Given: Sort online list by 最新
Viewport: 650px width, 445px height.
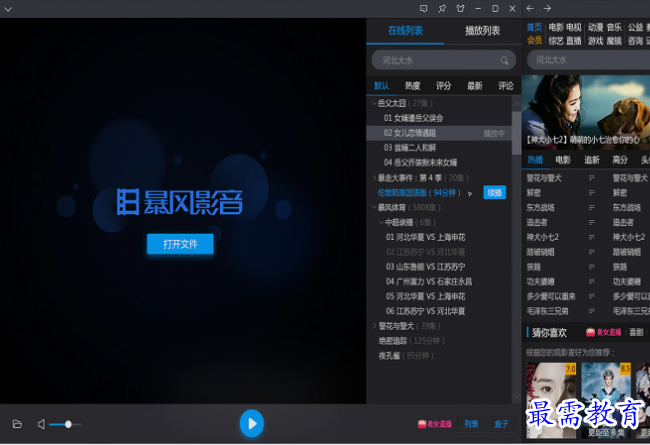Looking at the screenshot, I should (x=475, y=86).
